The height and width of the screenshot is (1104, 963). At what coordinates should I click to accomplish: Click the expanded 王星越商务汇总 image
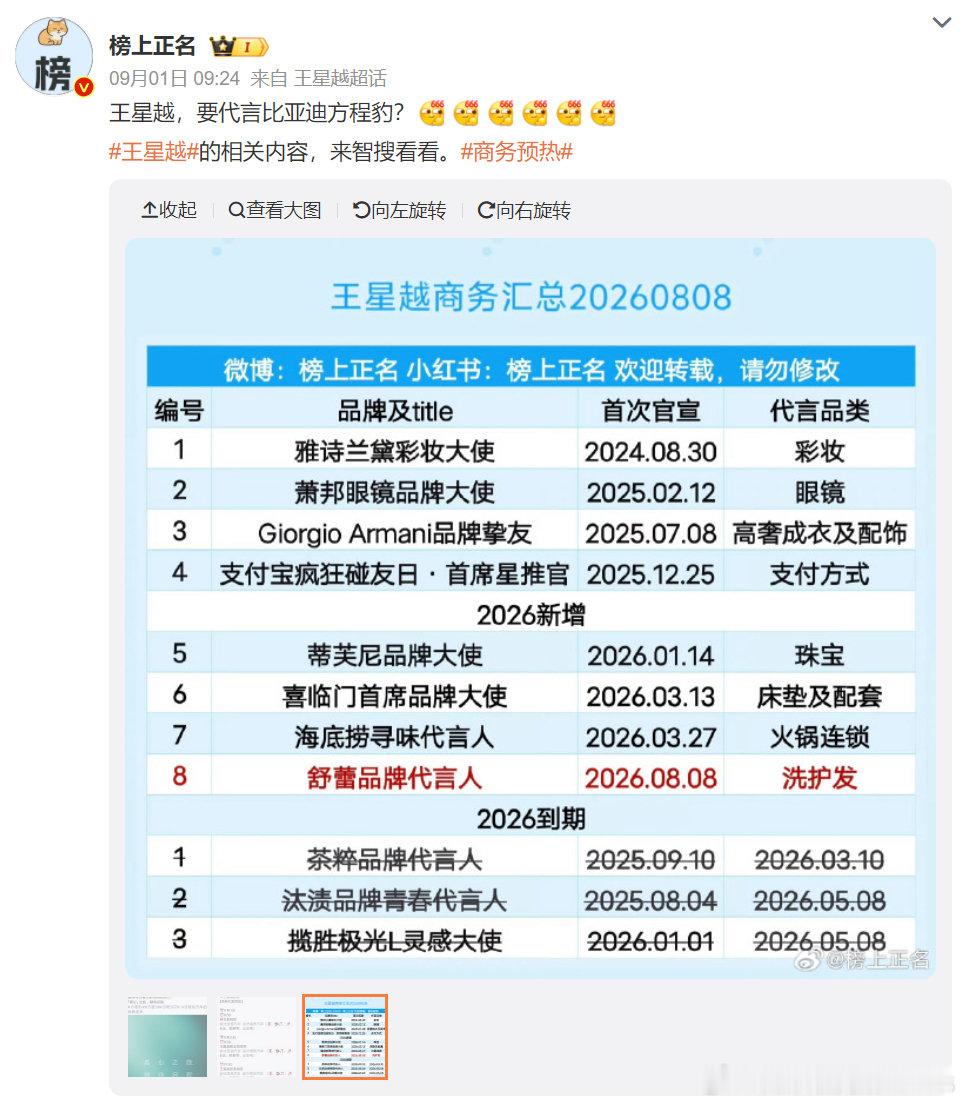click(x=530, y=608)
